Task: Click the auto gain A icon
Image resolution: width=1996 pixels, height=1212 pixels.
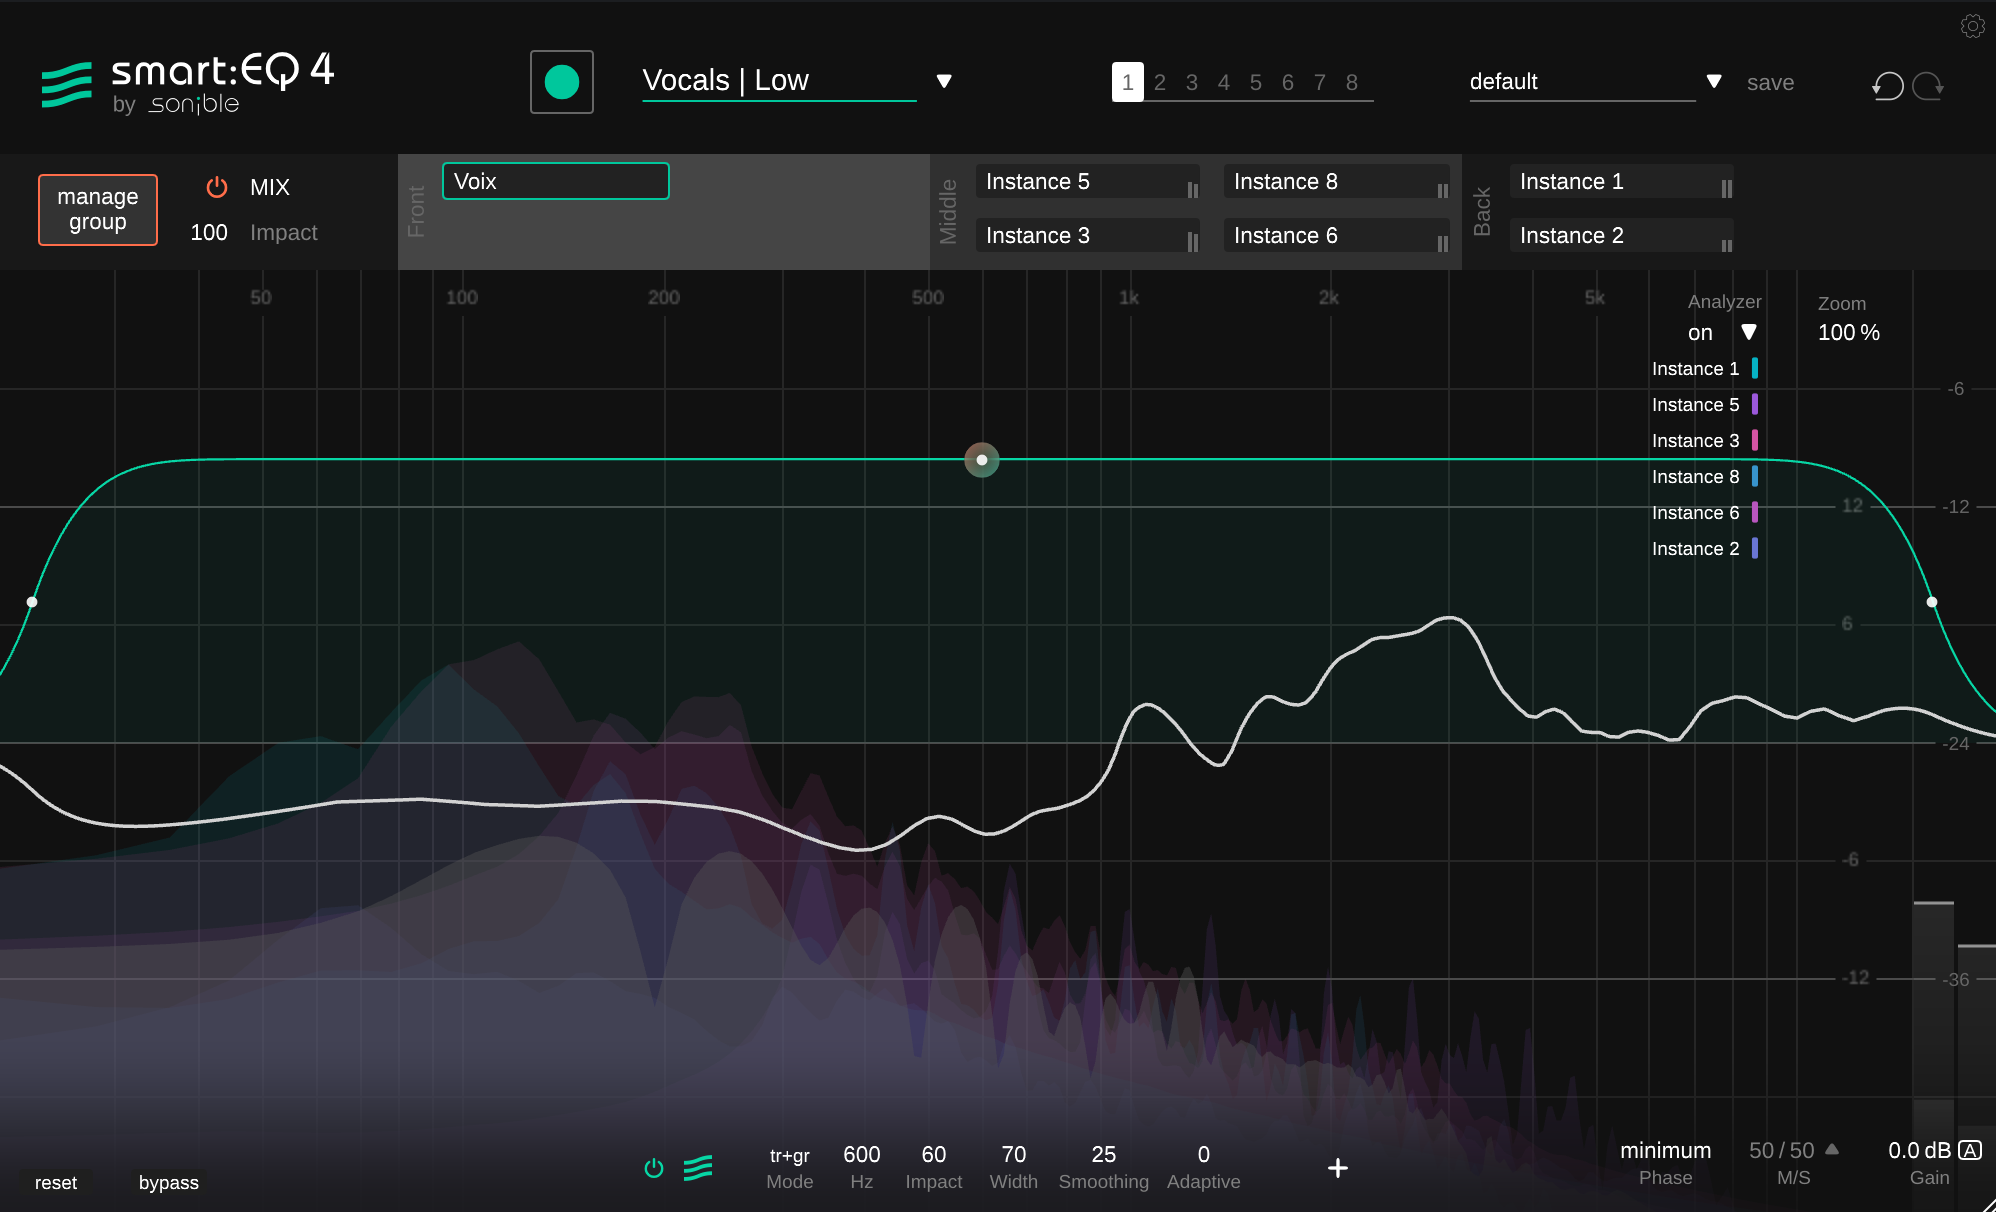Action: coord(1970,1150)
